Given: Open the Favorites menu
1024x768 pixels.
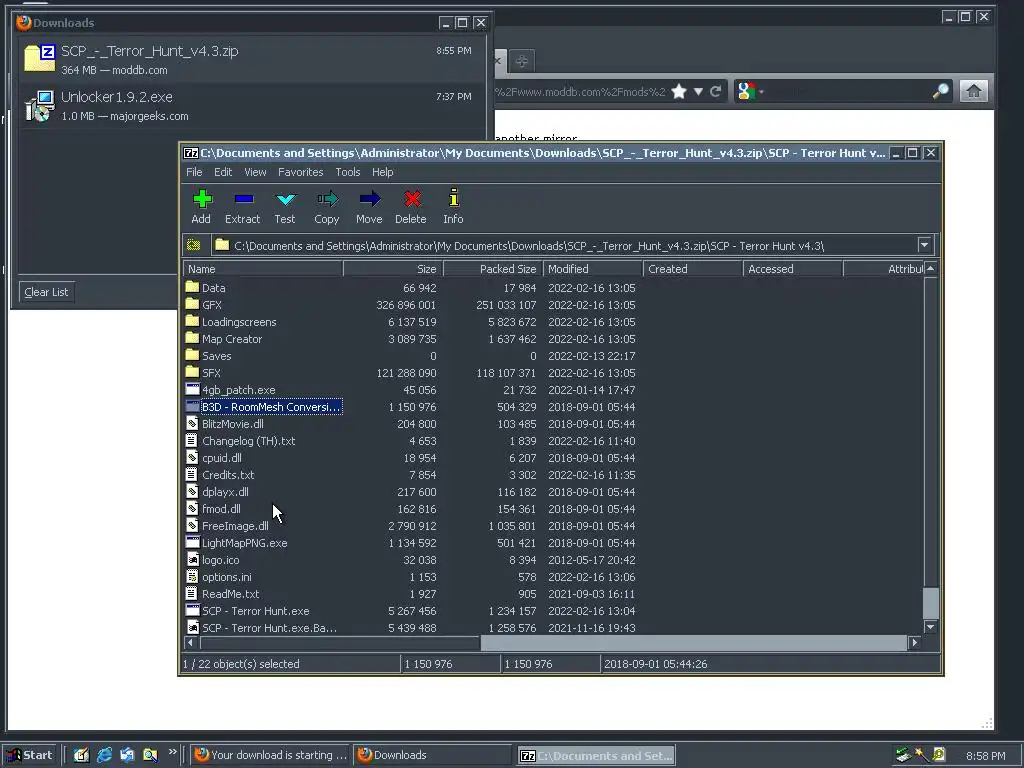Looking at the screenshot, I should pyautogui.click(x=300, y=172).
